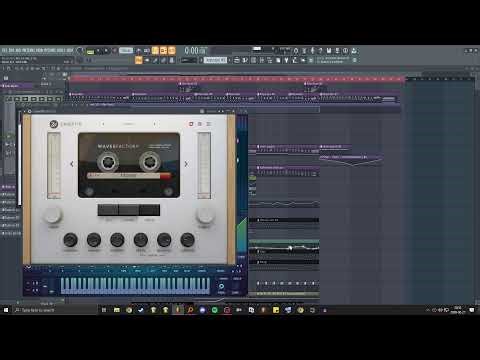Click the arrow right of pattern selector
Screen dimensions: 480x360
click(x=230, y=60)
